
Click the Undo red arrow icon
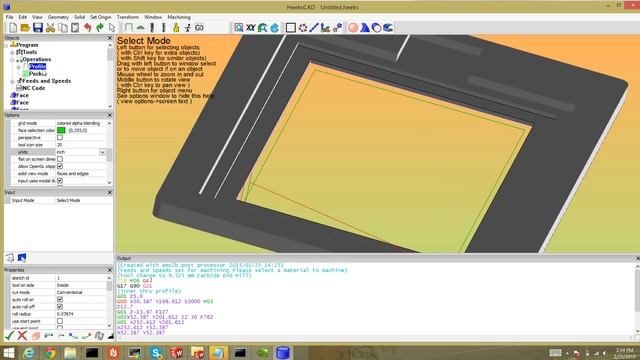(87, 27)
